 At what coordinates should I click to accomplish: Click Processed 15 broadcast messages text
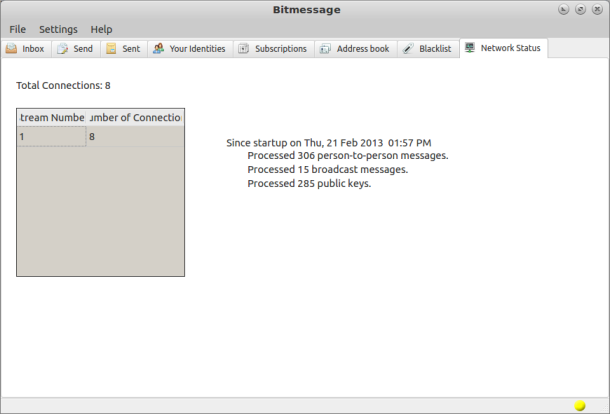point(328,170)
